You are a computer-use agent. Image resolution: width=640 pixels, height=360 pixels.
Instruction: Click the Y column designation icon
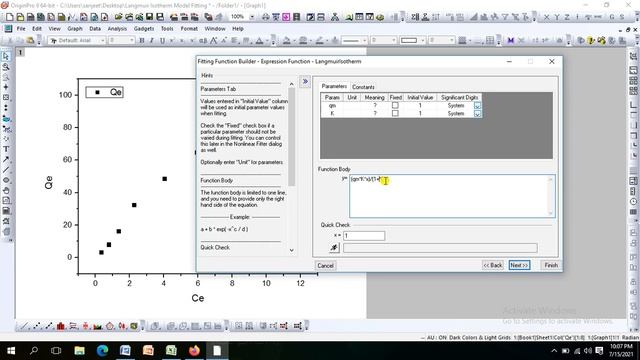point(557,17)
